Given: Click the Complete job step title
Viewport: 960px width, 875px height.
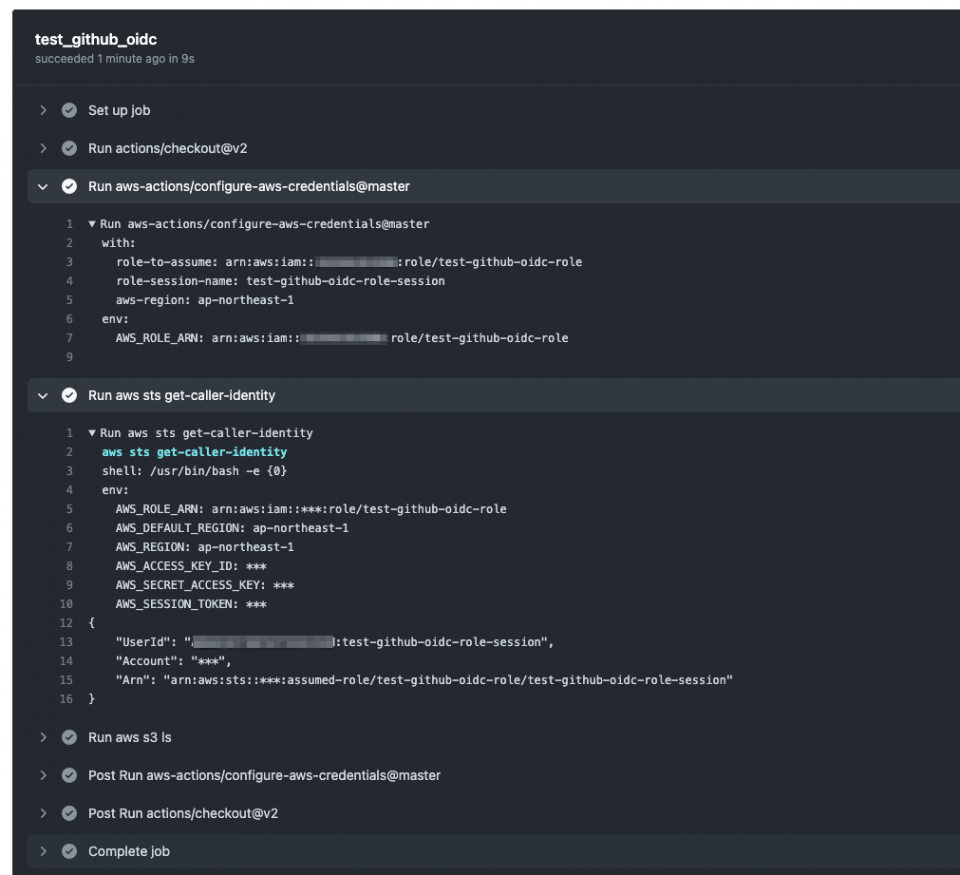Looking at the screenshot, I should click(129, 851).
